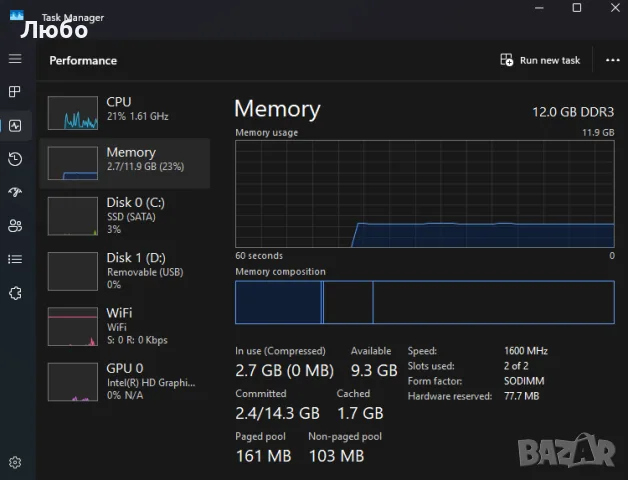
Task: Open the Startup apps page icon
Action: pos(15,192)
